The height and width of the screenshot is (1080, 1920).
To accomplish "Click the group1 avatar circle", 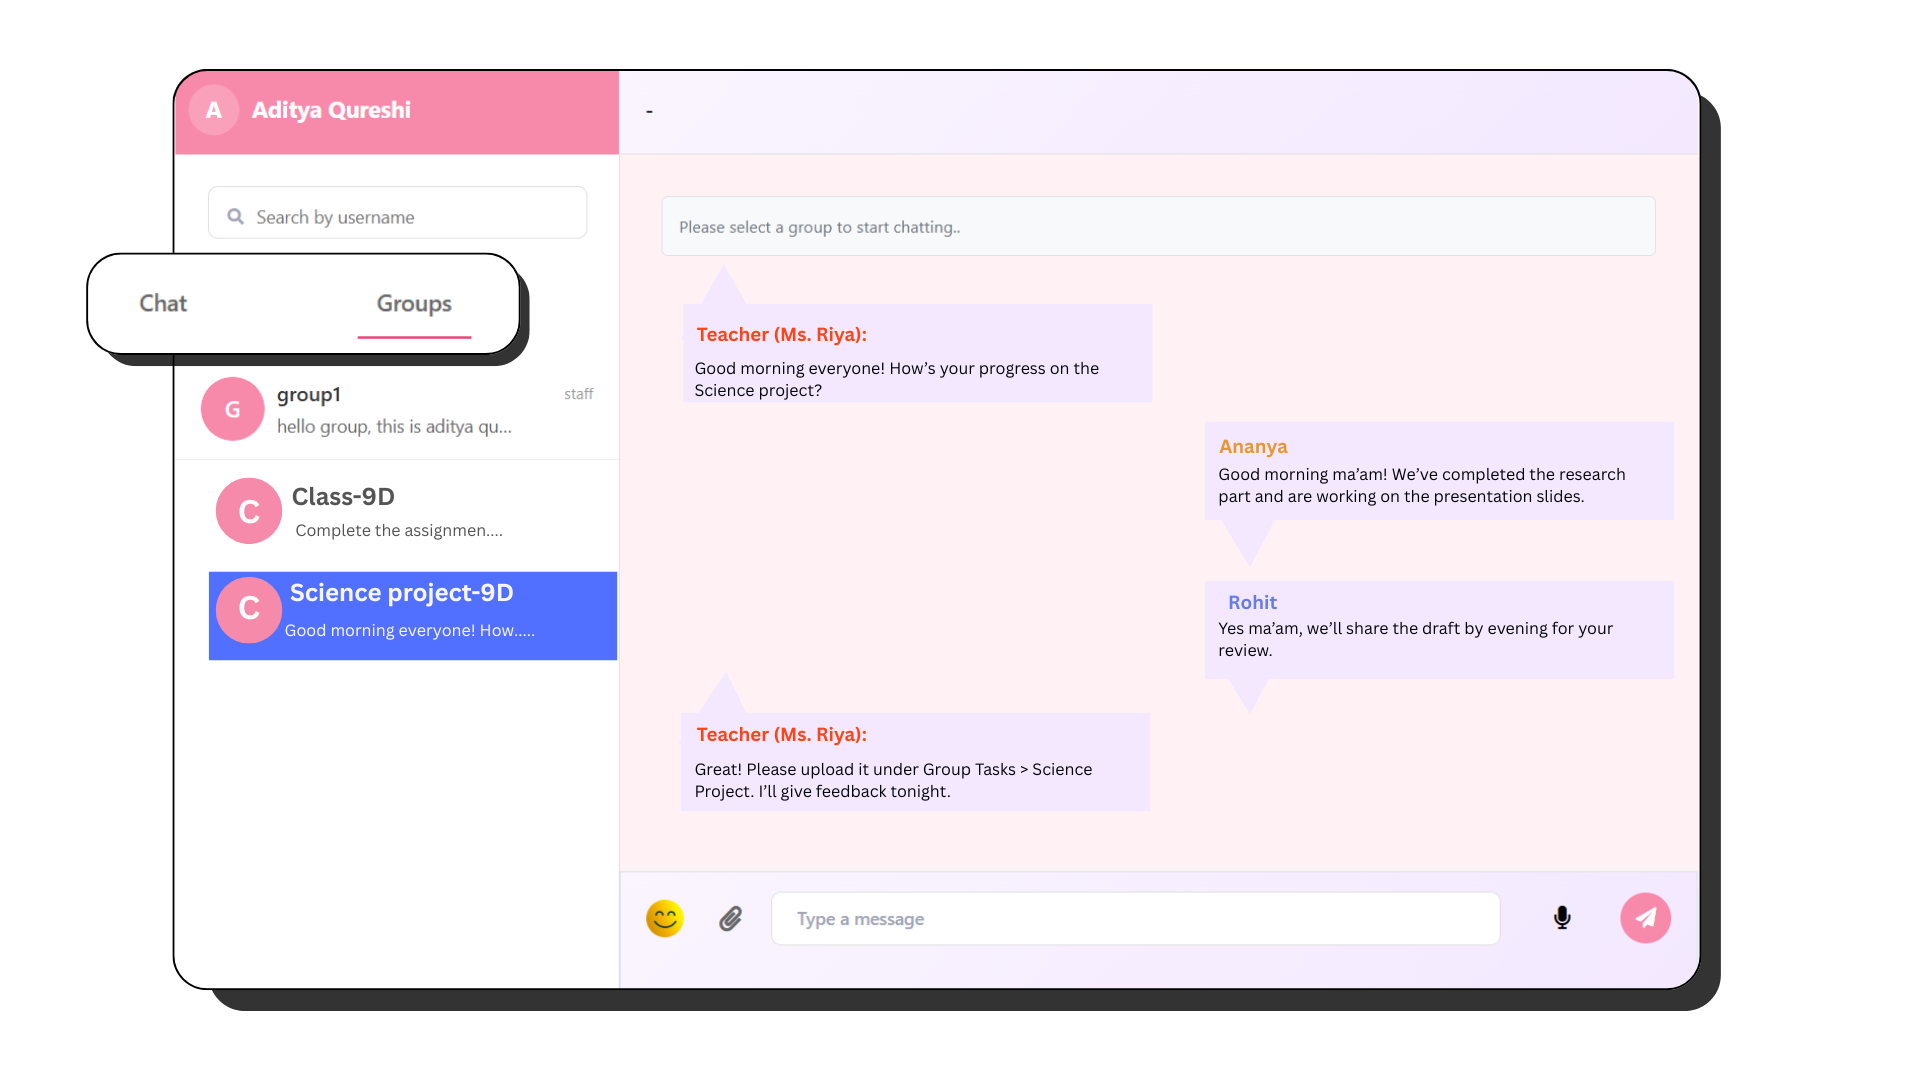I will 232,409.
